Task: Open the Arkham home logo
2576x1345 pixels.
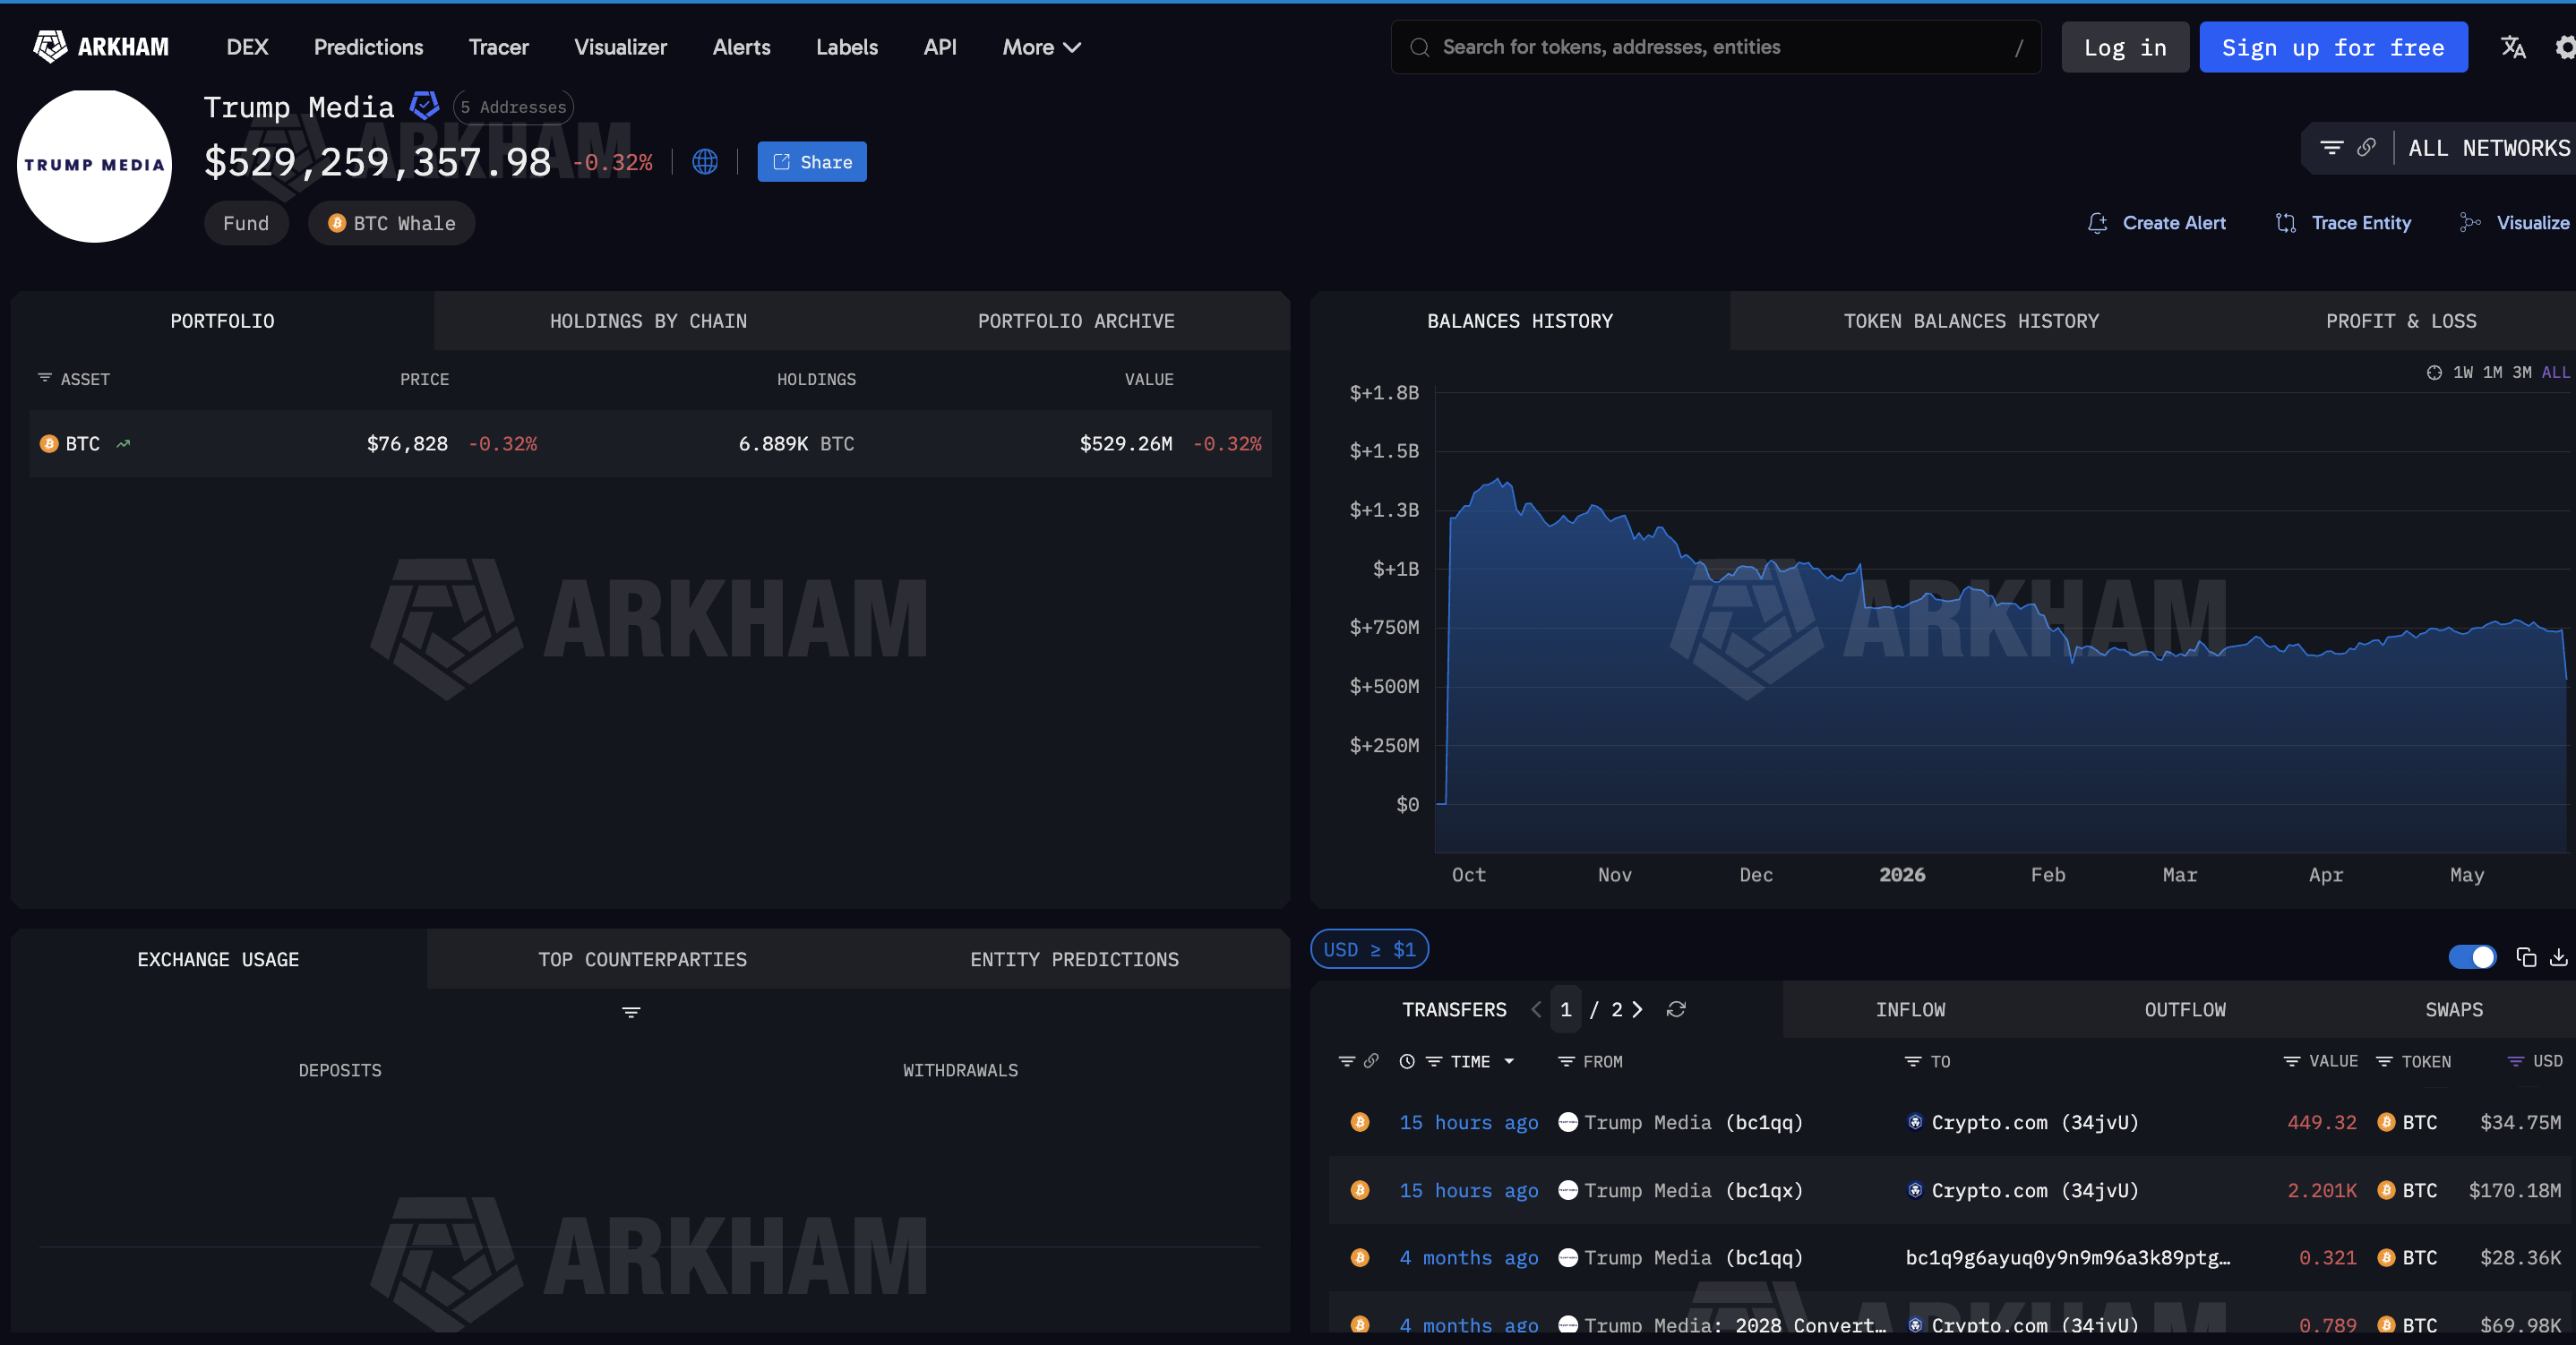Action: point(101,47)
